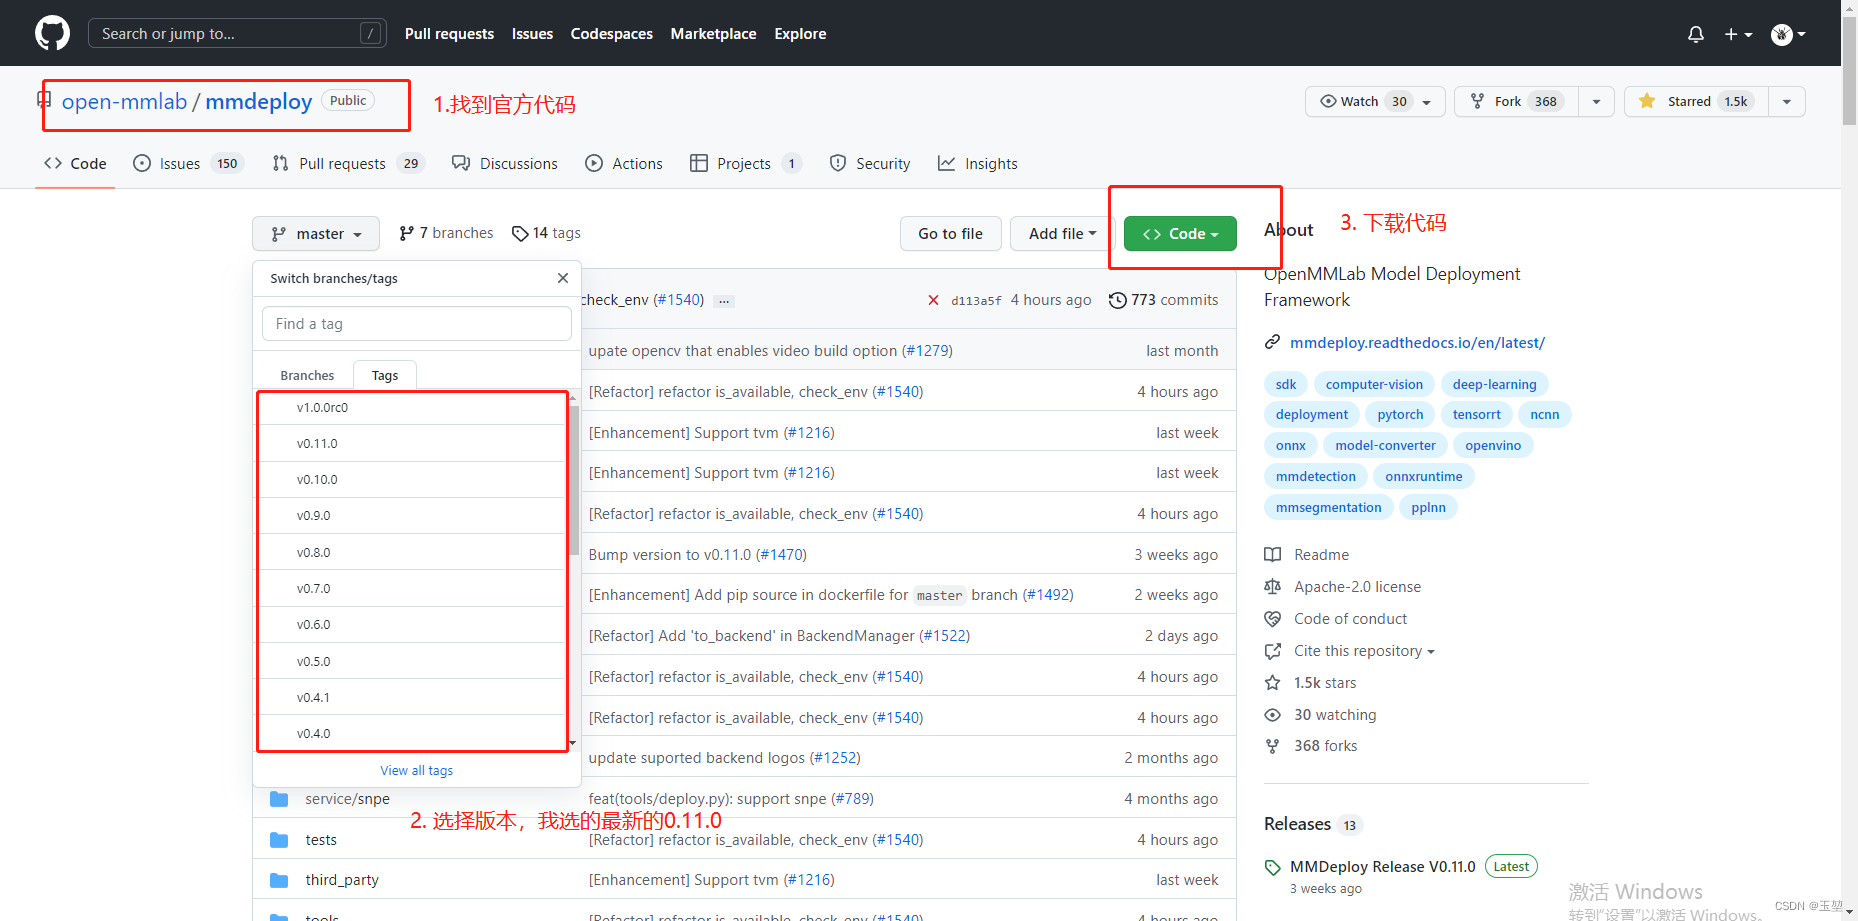Open the notifications bell
This screenshot has height=921, width=1858.
pos(1696,34)
